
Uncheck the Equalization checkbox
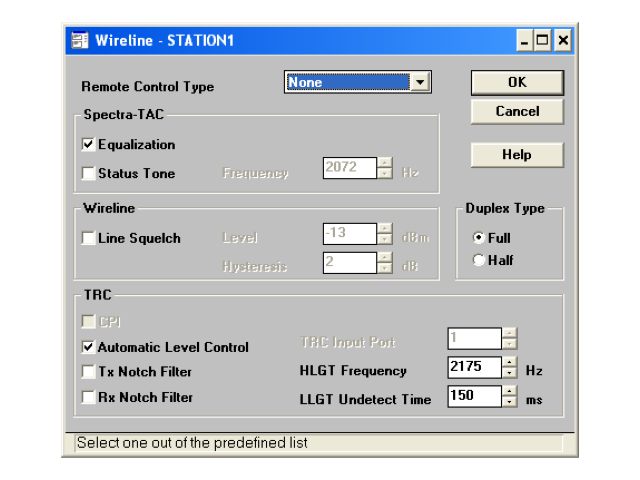(89, 145)
